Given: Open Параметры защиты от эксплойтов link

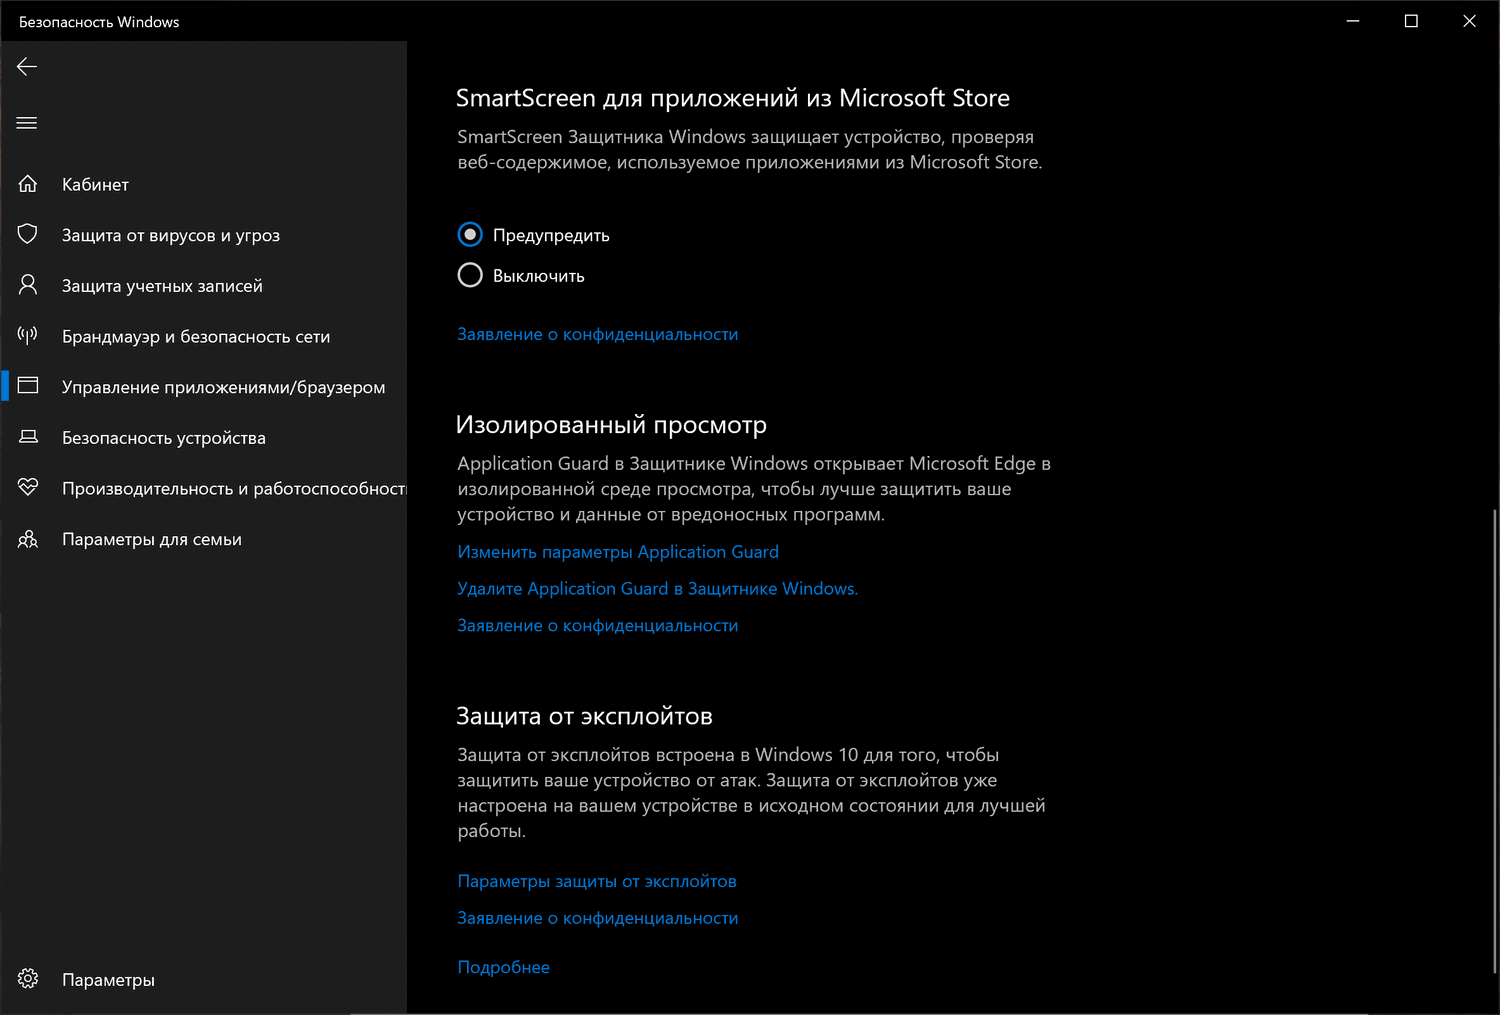Looking at the screenshot, I should pos(597,881).
